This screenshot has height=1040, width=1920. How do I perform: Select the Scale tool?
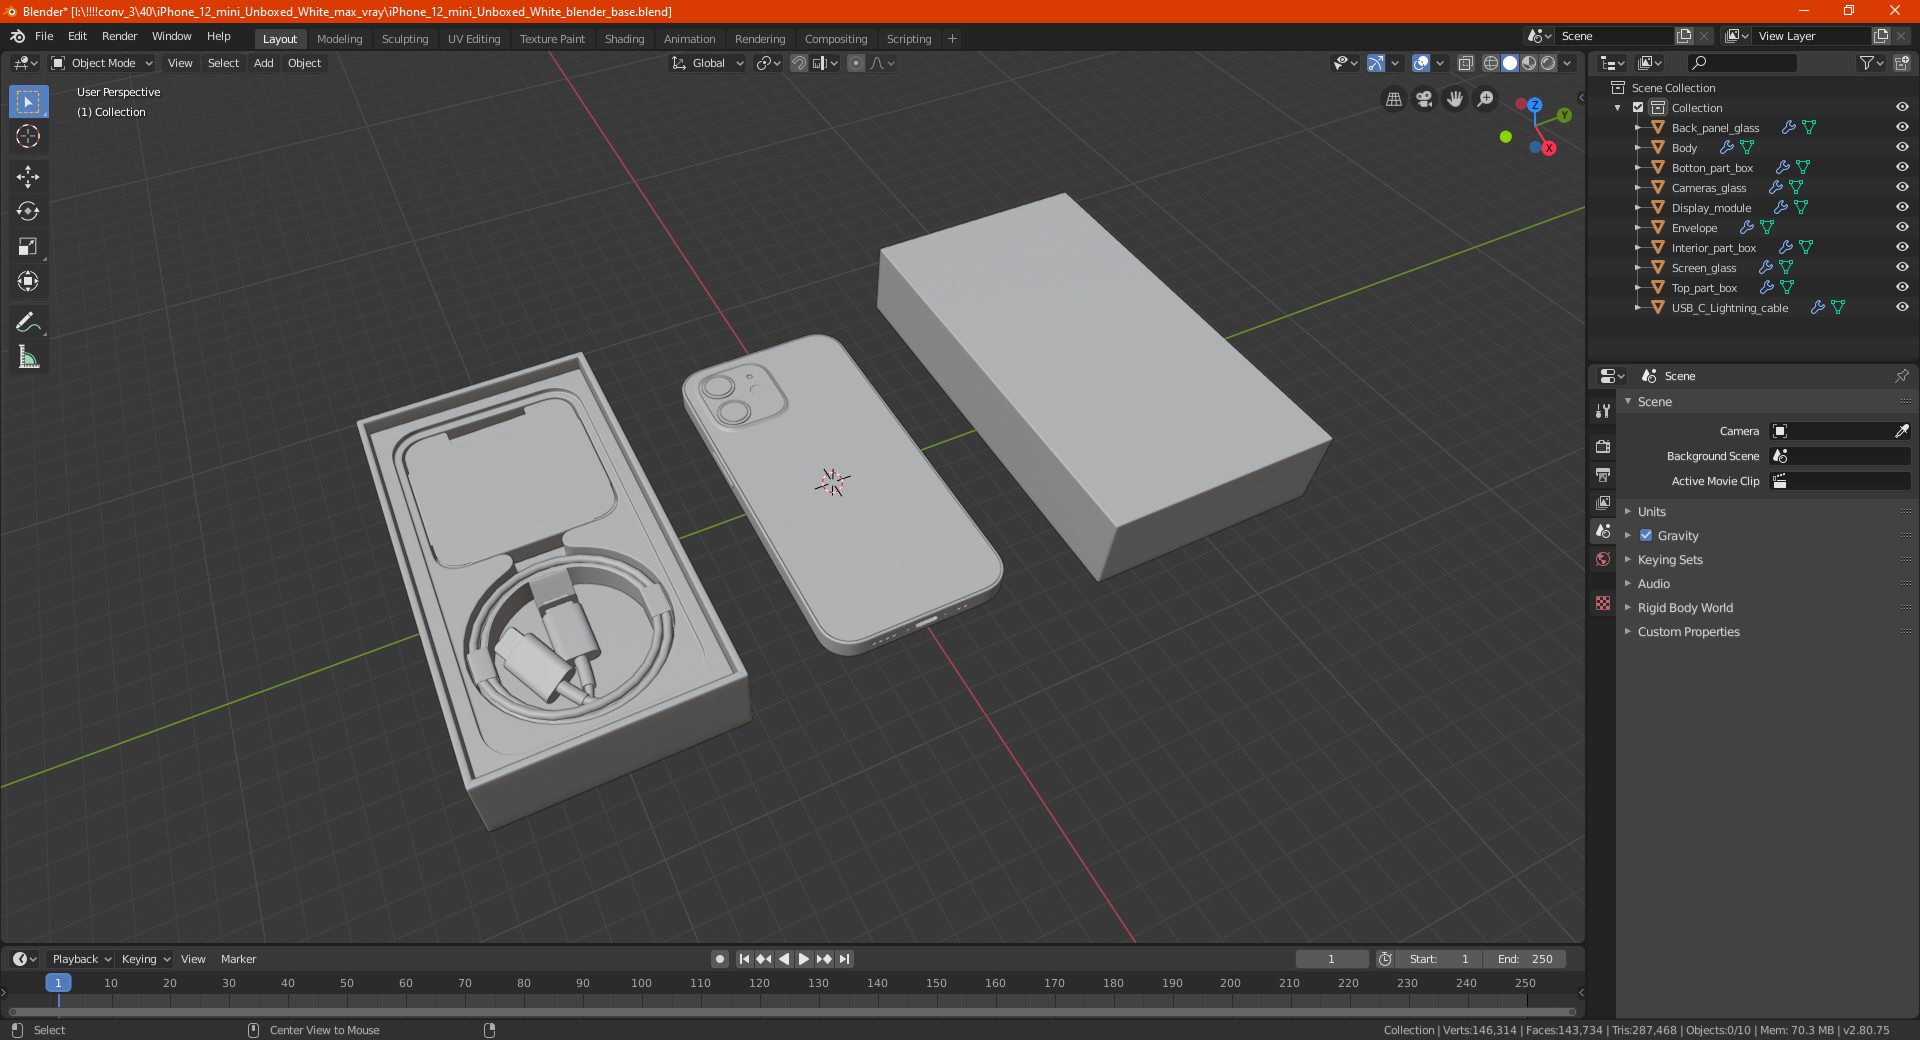pyautogui.click(x=28, y=247)
